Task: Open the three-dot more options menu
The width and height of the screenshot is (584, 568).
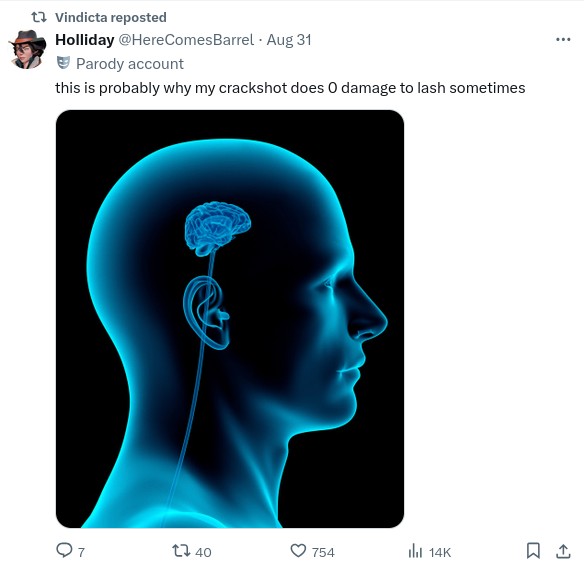Action: pyautogui.click(x=563, y=39)
